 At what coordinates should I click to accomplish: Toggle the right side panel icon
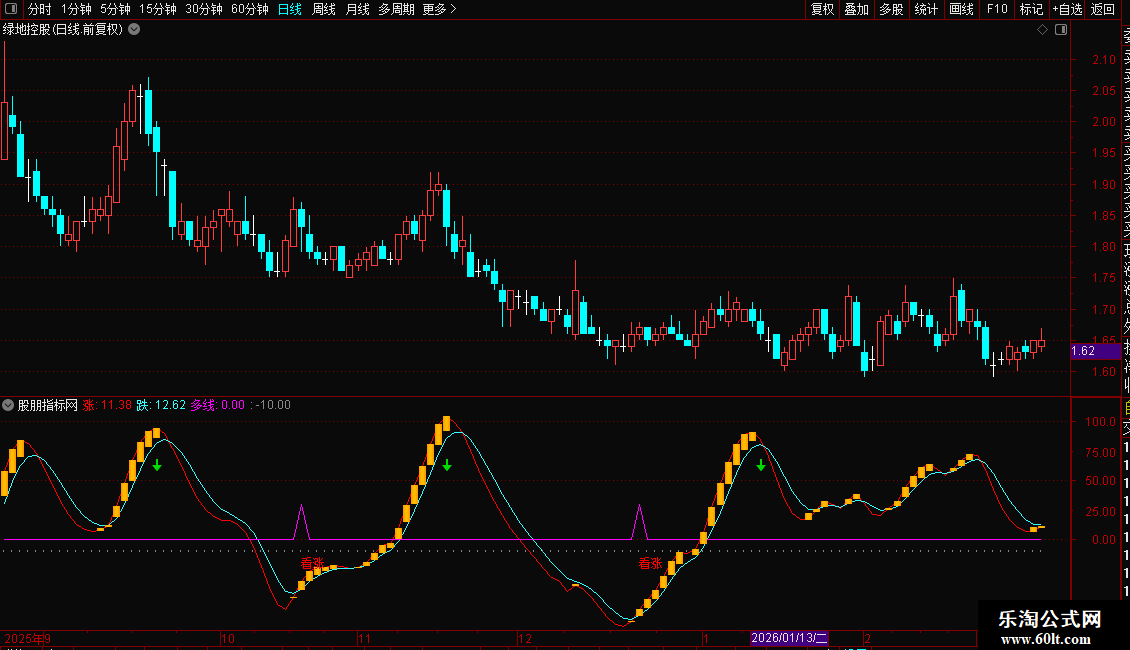[1059, 29]
